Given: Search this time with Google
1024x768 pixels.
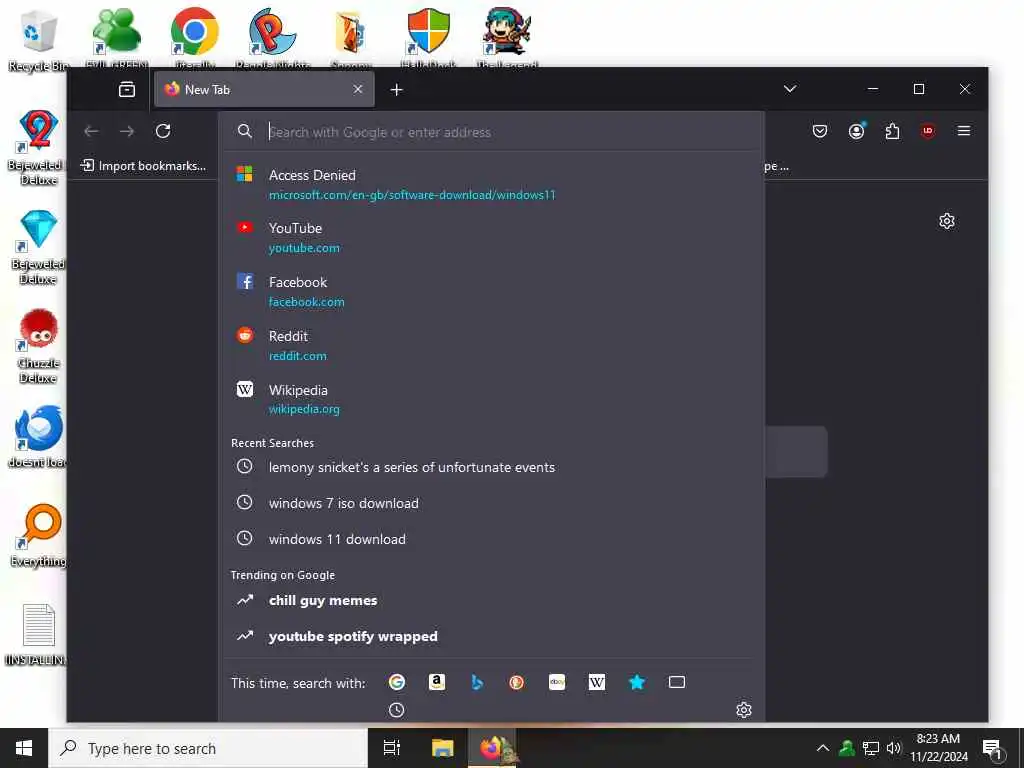Looking at the screenshot, I should click(396, 682).
